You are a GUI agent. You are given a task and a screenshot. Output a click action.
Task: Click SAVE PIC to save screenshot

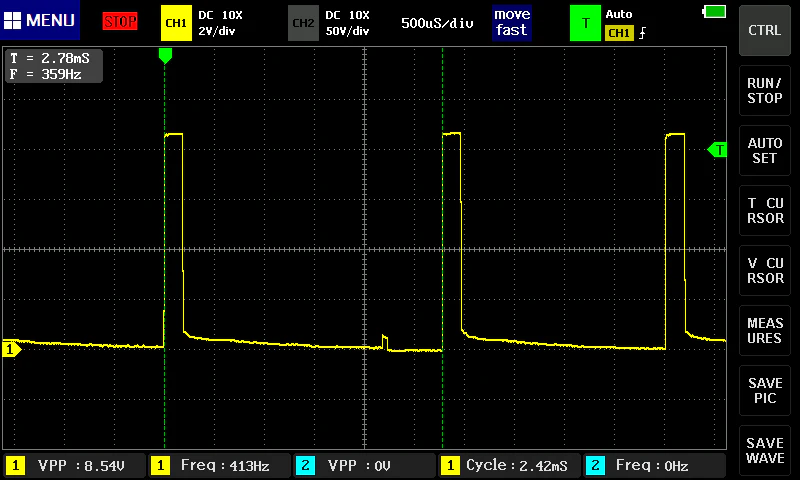pyautogui.click(x=764, y=391)
